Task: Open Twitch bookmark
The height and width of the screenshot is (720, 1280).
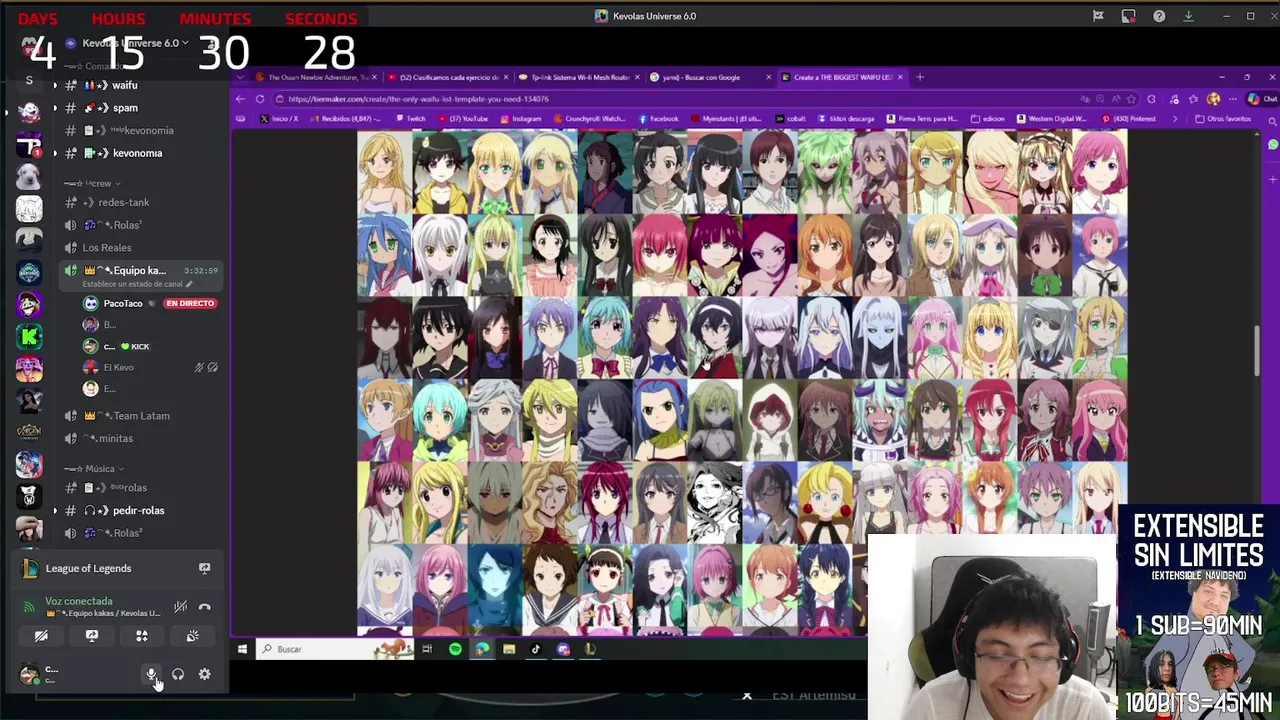Action: 410,119
